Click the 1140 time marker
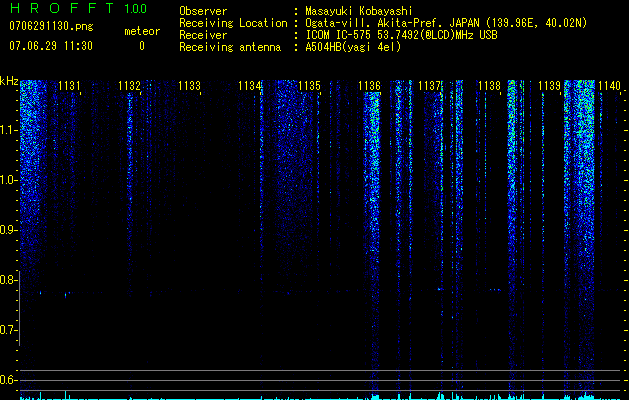Screen dimensions: 629x400 (609, 86)
